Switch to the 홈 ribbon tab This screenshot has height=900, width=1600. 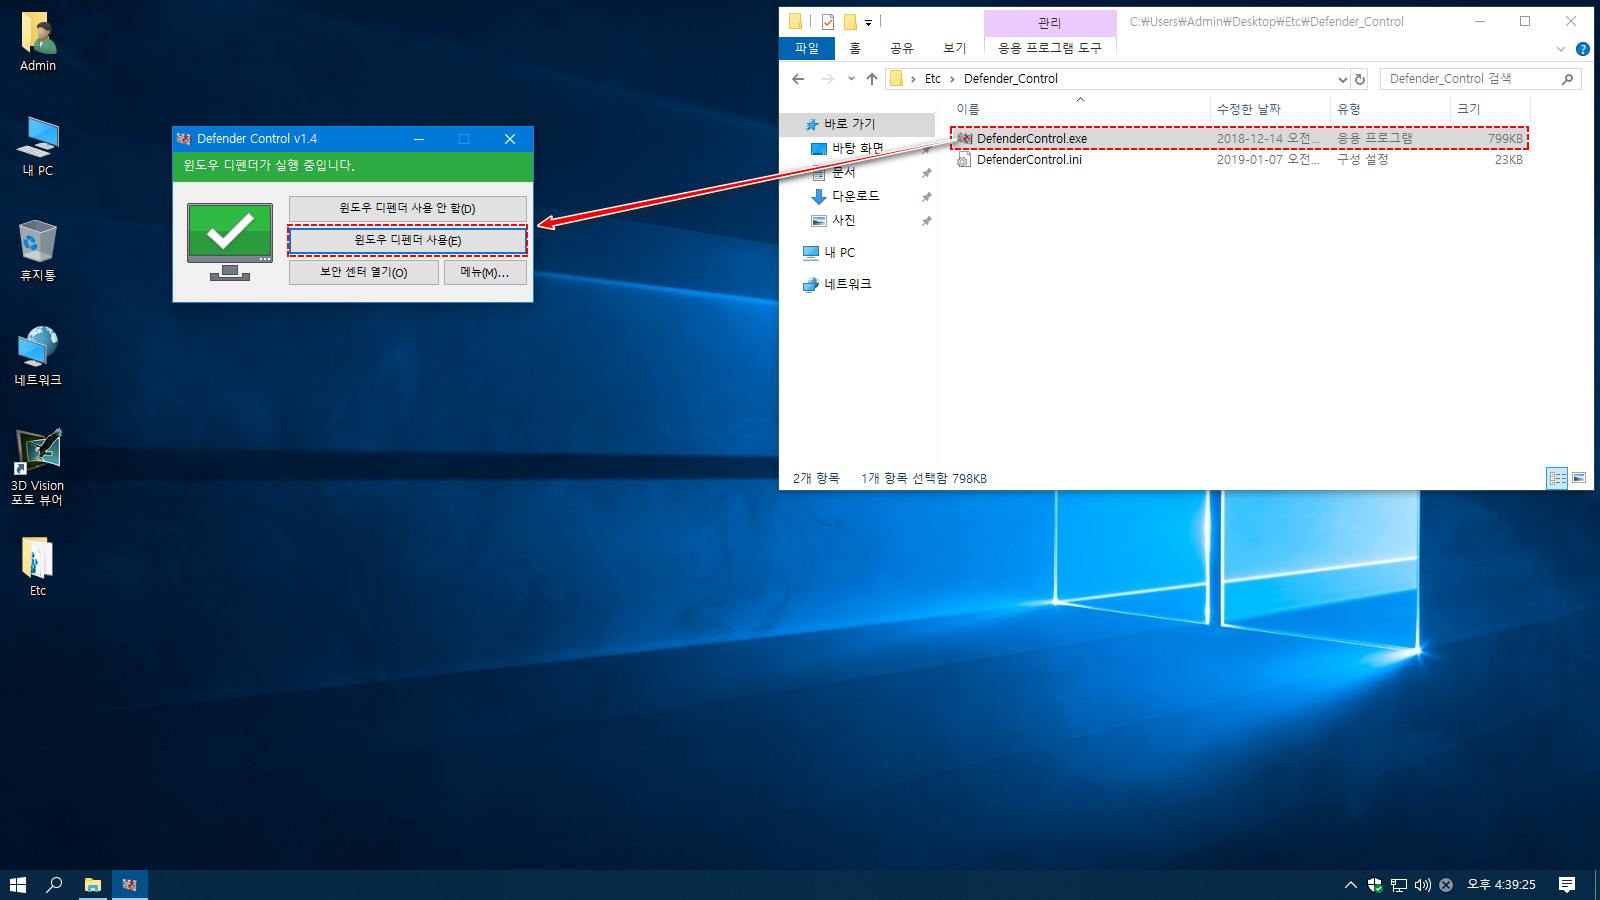pos(855,48)
